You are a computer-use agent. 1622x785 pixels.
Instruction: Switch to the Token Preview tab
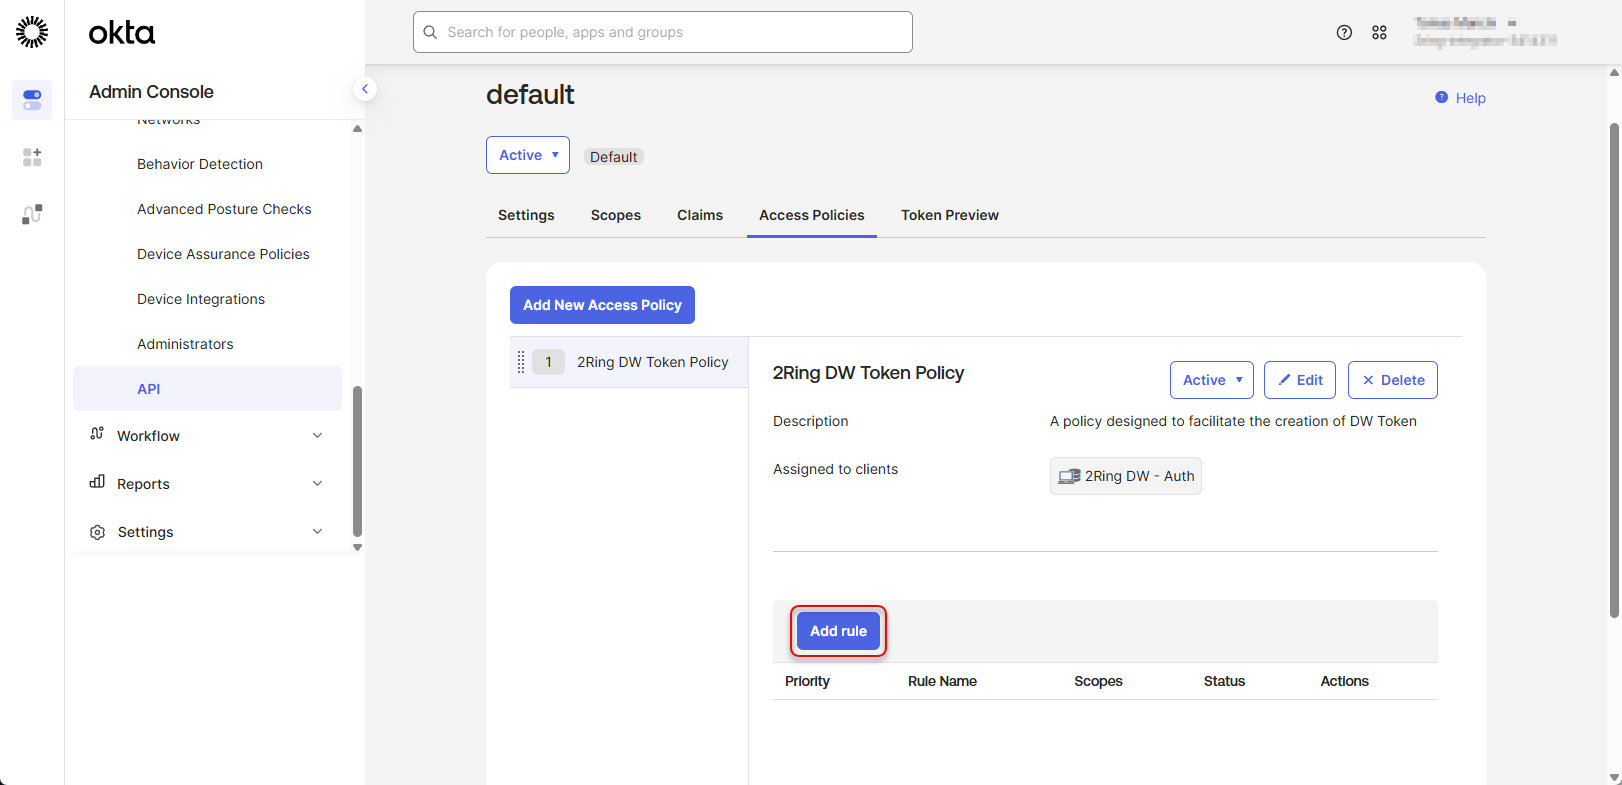coord(949,215)
